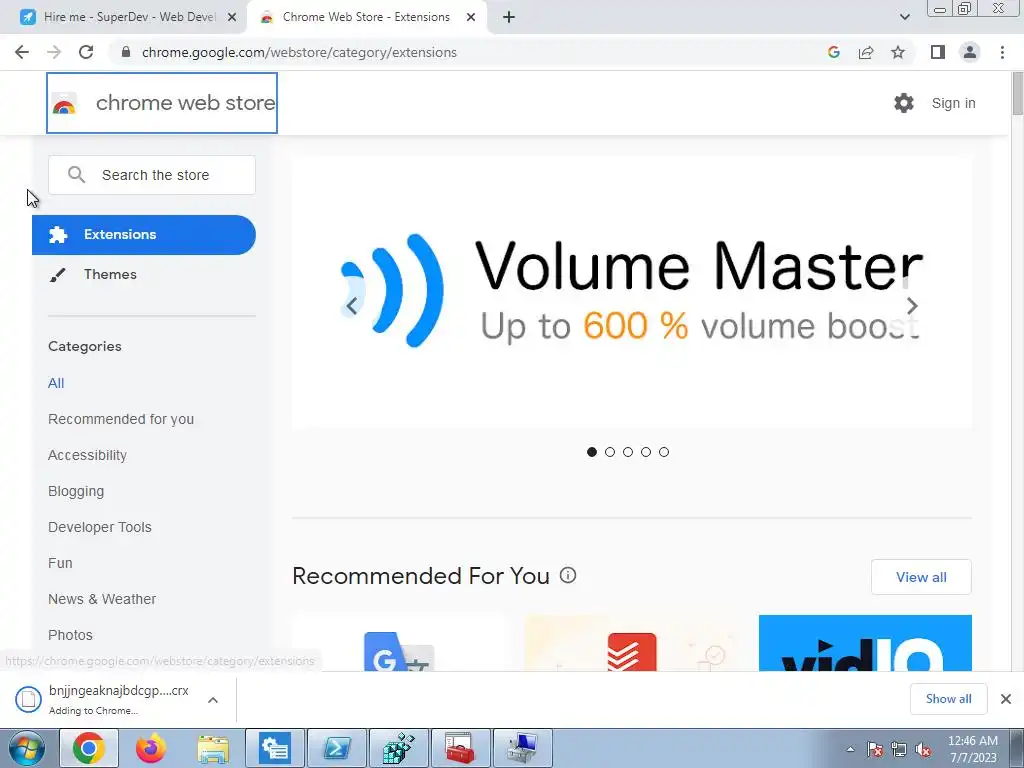Bookmark this page with the star icon
The image size is (1024, 768).
(x=898, y=52)
